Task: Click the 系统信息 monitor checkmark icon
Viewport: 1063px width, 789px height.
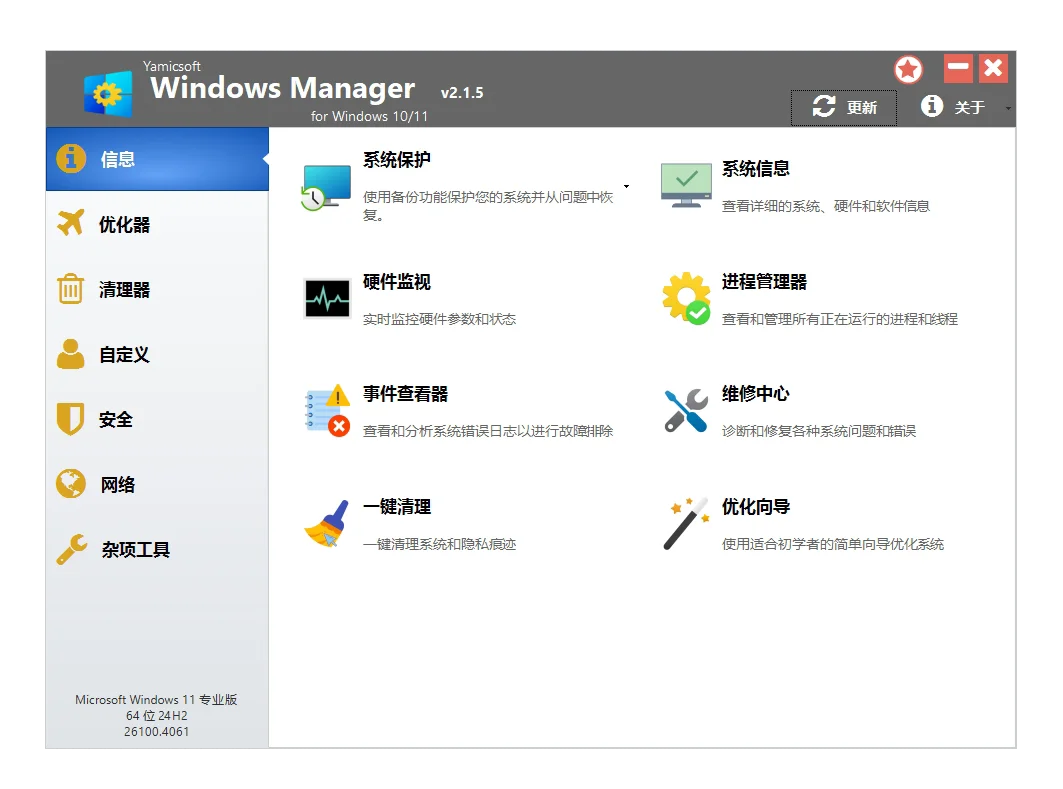Action: coord(686,185)
